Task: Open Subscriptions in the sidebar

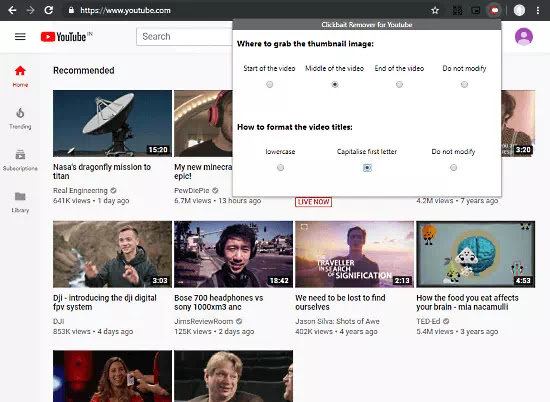Action: (20, 160)
